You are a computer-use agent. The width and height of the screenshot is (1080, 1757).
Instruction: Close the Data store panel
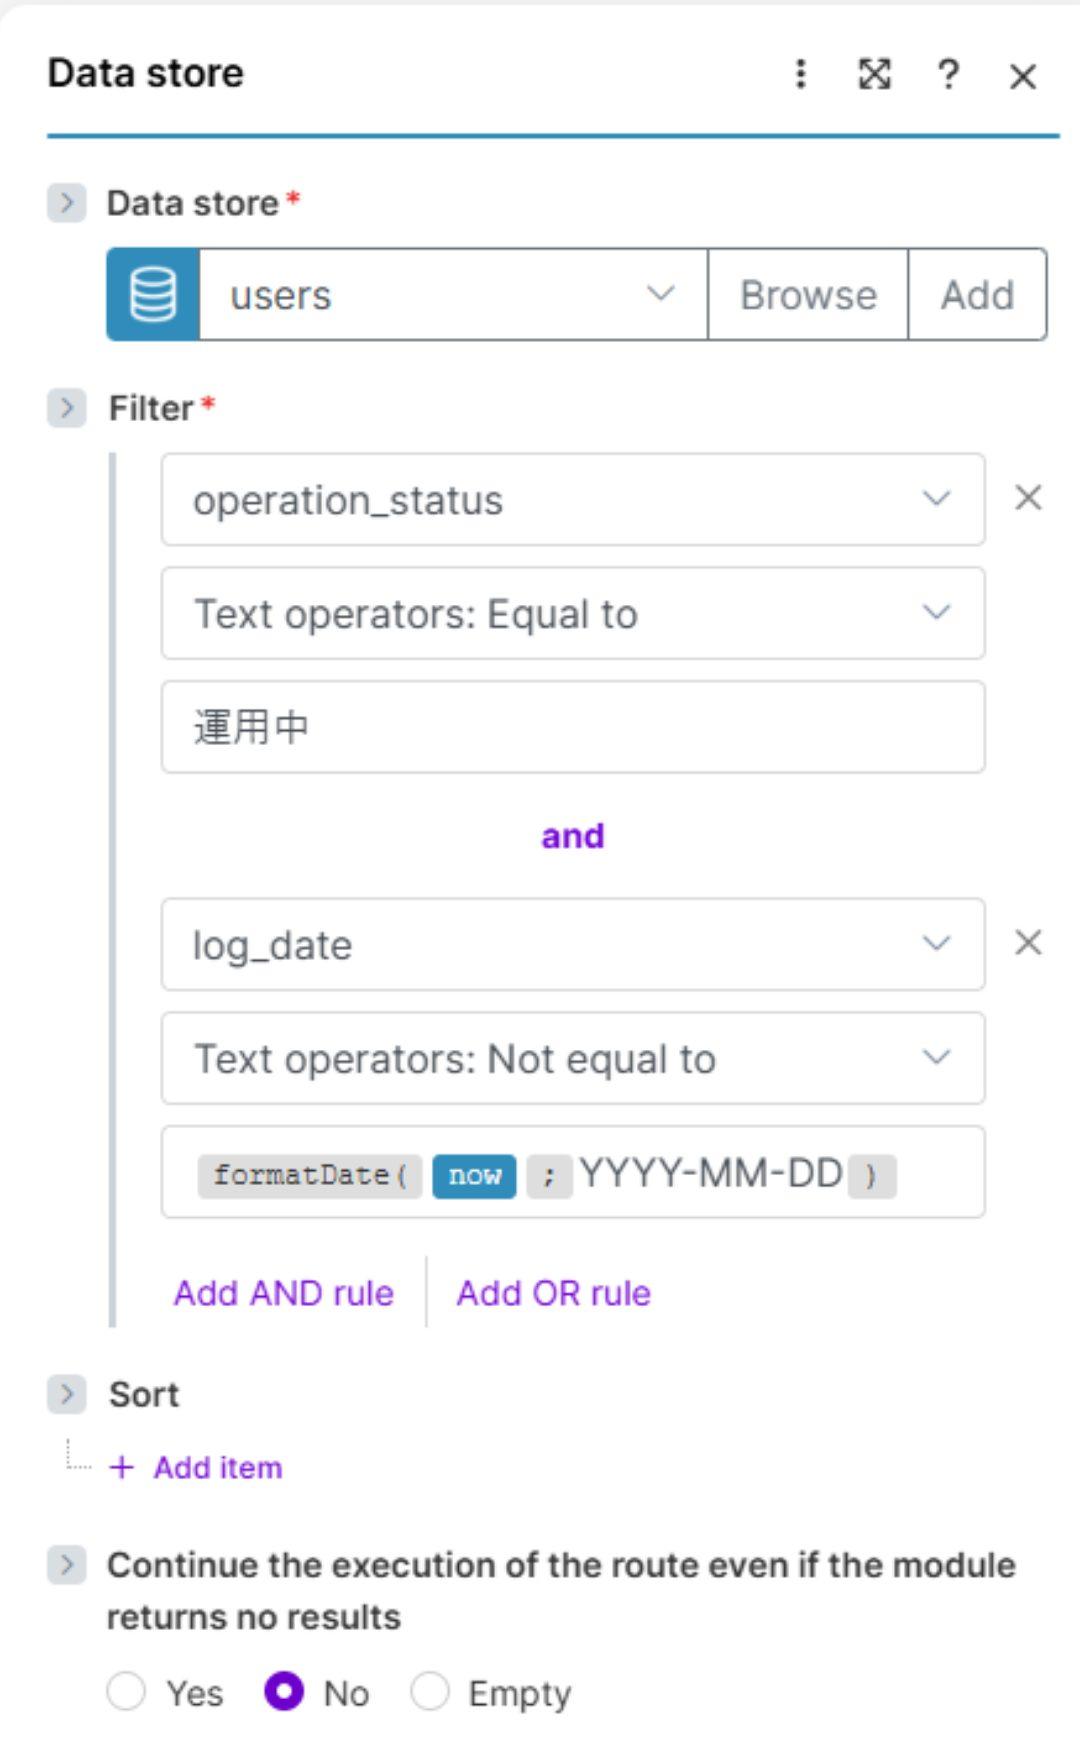point(1022,76)
